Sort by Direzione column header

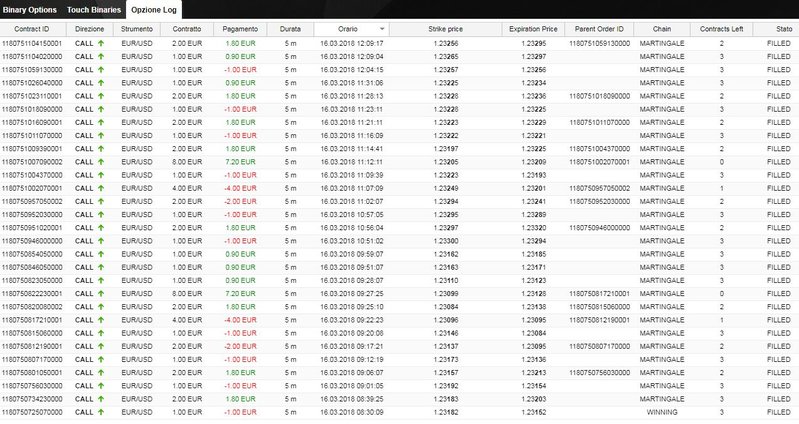pos(89,29)
